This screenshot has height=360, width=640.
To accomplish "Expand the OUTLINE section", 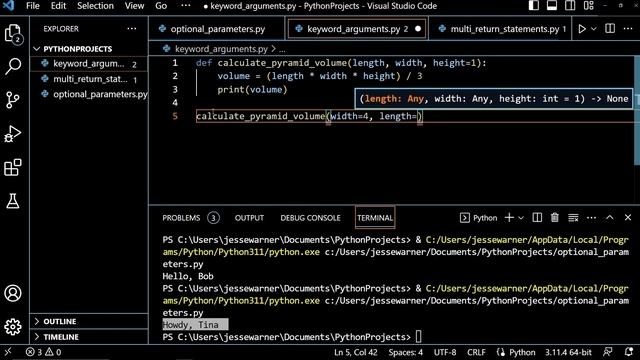I will tap(60, 321).
